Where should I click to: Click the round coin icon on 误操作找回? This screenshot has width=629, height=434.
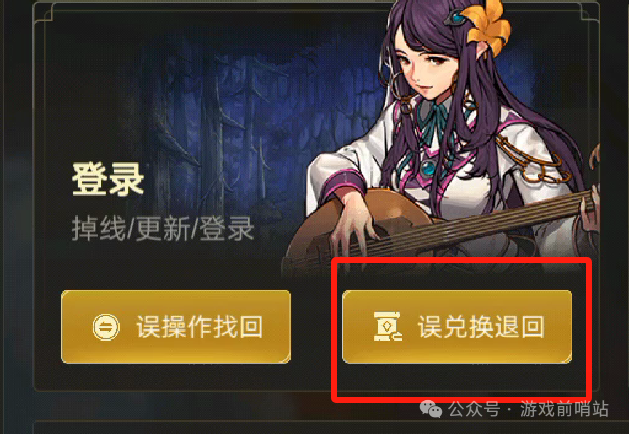click(x=106, y=327)
